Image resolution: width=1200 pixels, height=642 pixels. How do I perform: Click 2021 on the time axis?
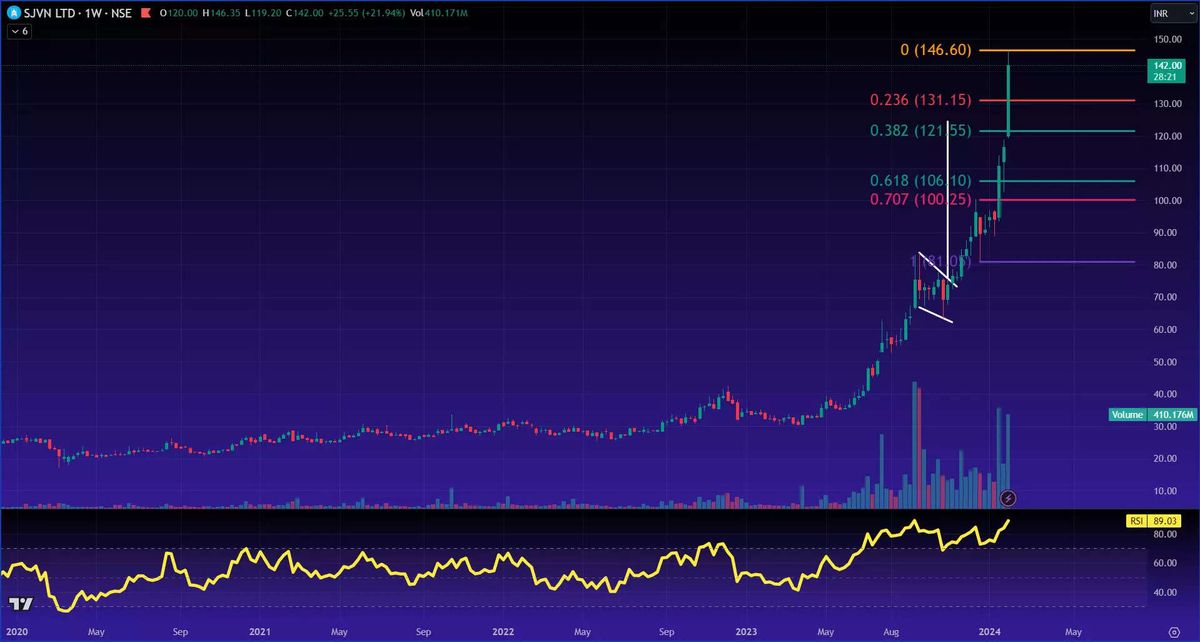pyautogui.click(x=260, y=632)
